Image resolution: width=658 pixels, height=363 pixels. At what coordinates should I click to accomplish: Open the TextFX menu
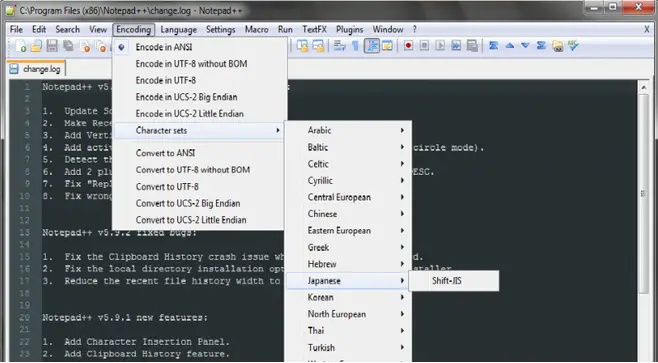click(x=314, y=29)
